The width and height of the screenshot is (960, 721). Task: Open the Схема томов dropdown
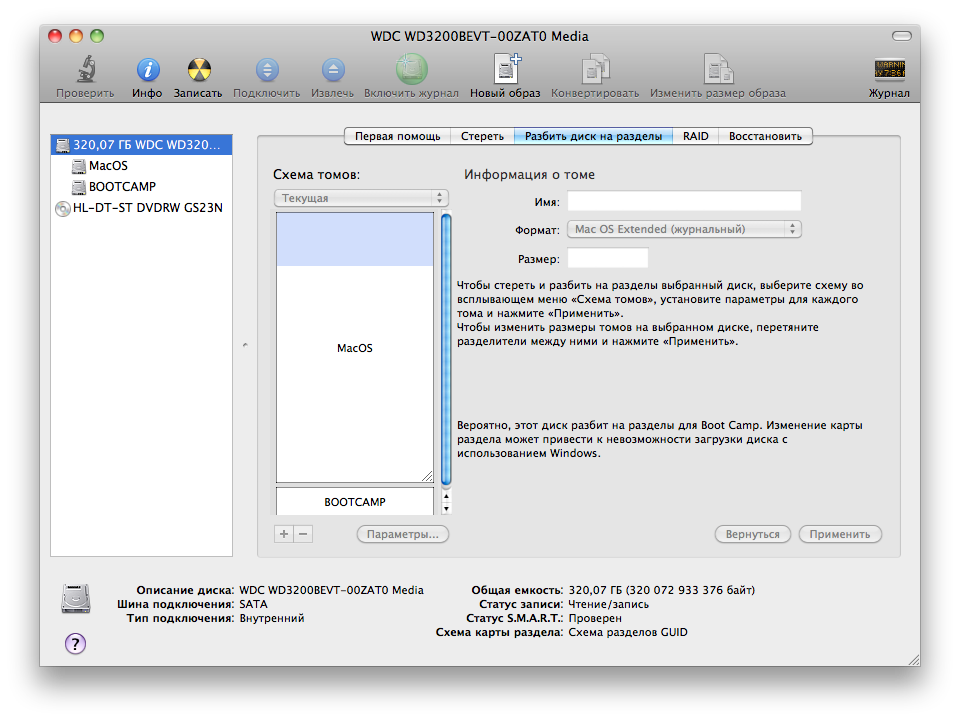coord(361,198)
